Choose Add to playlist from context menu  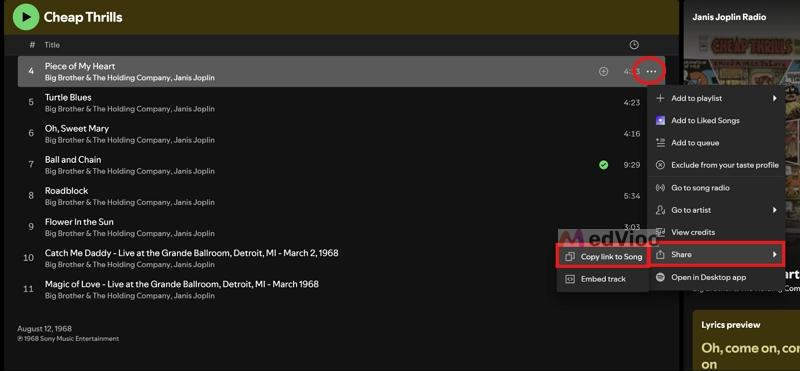716,98
